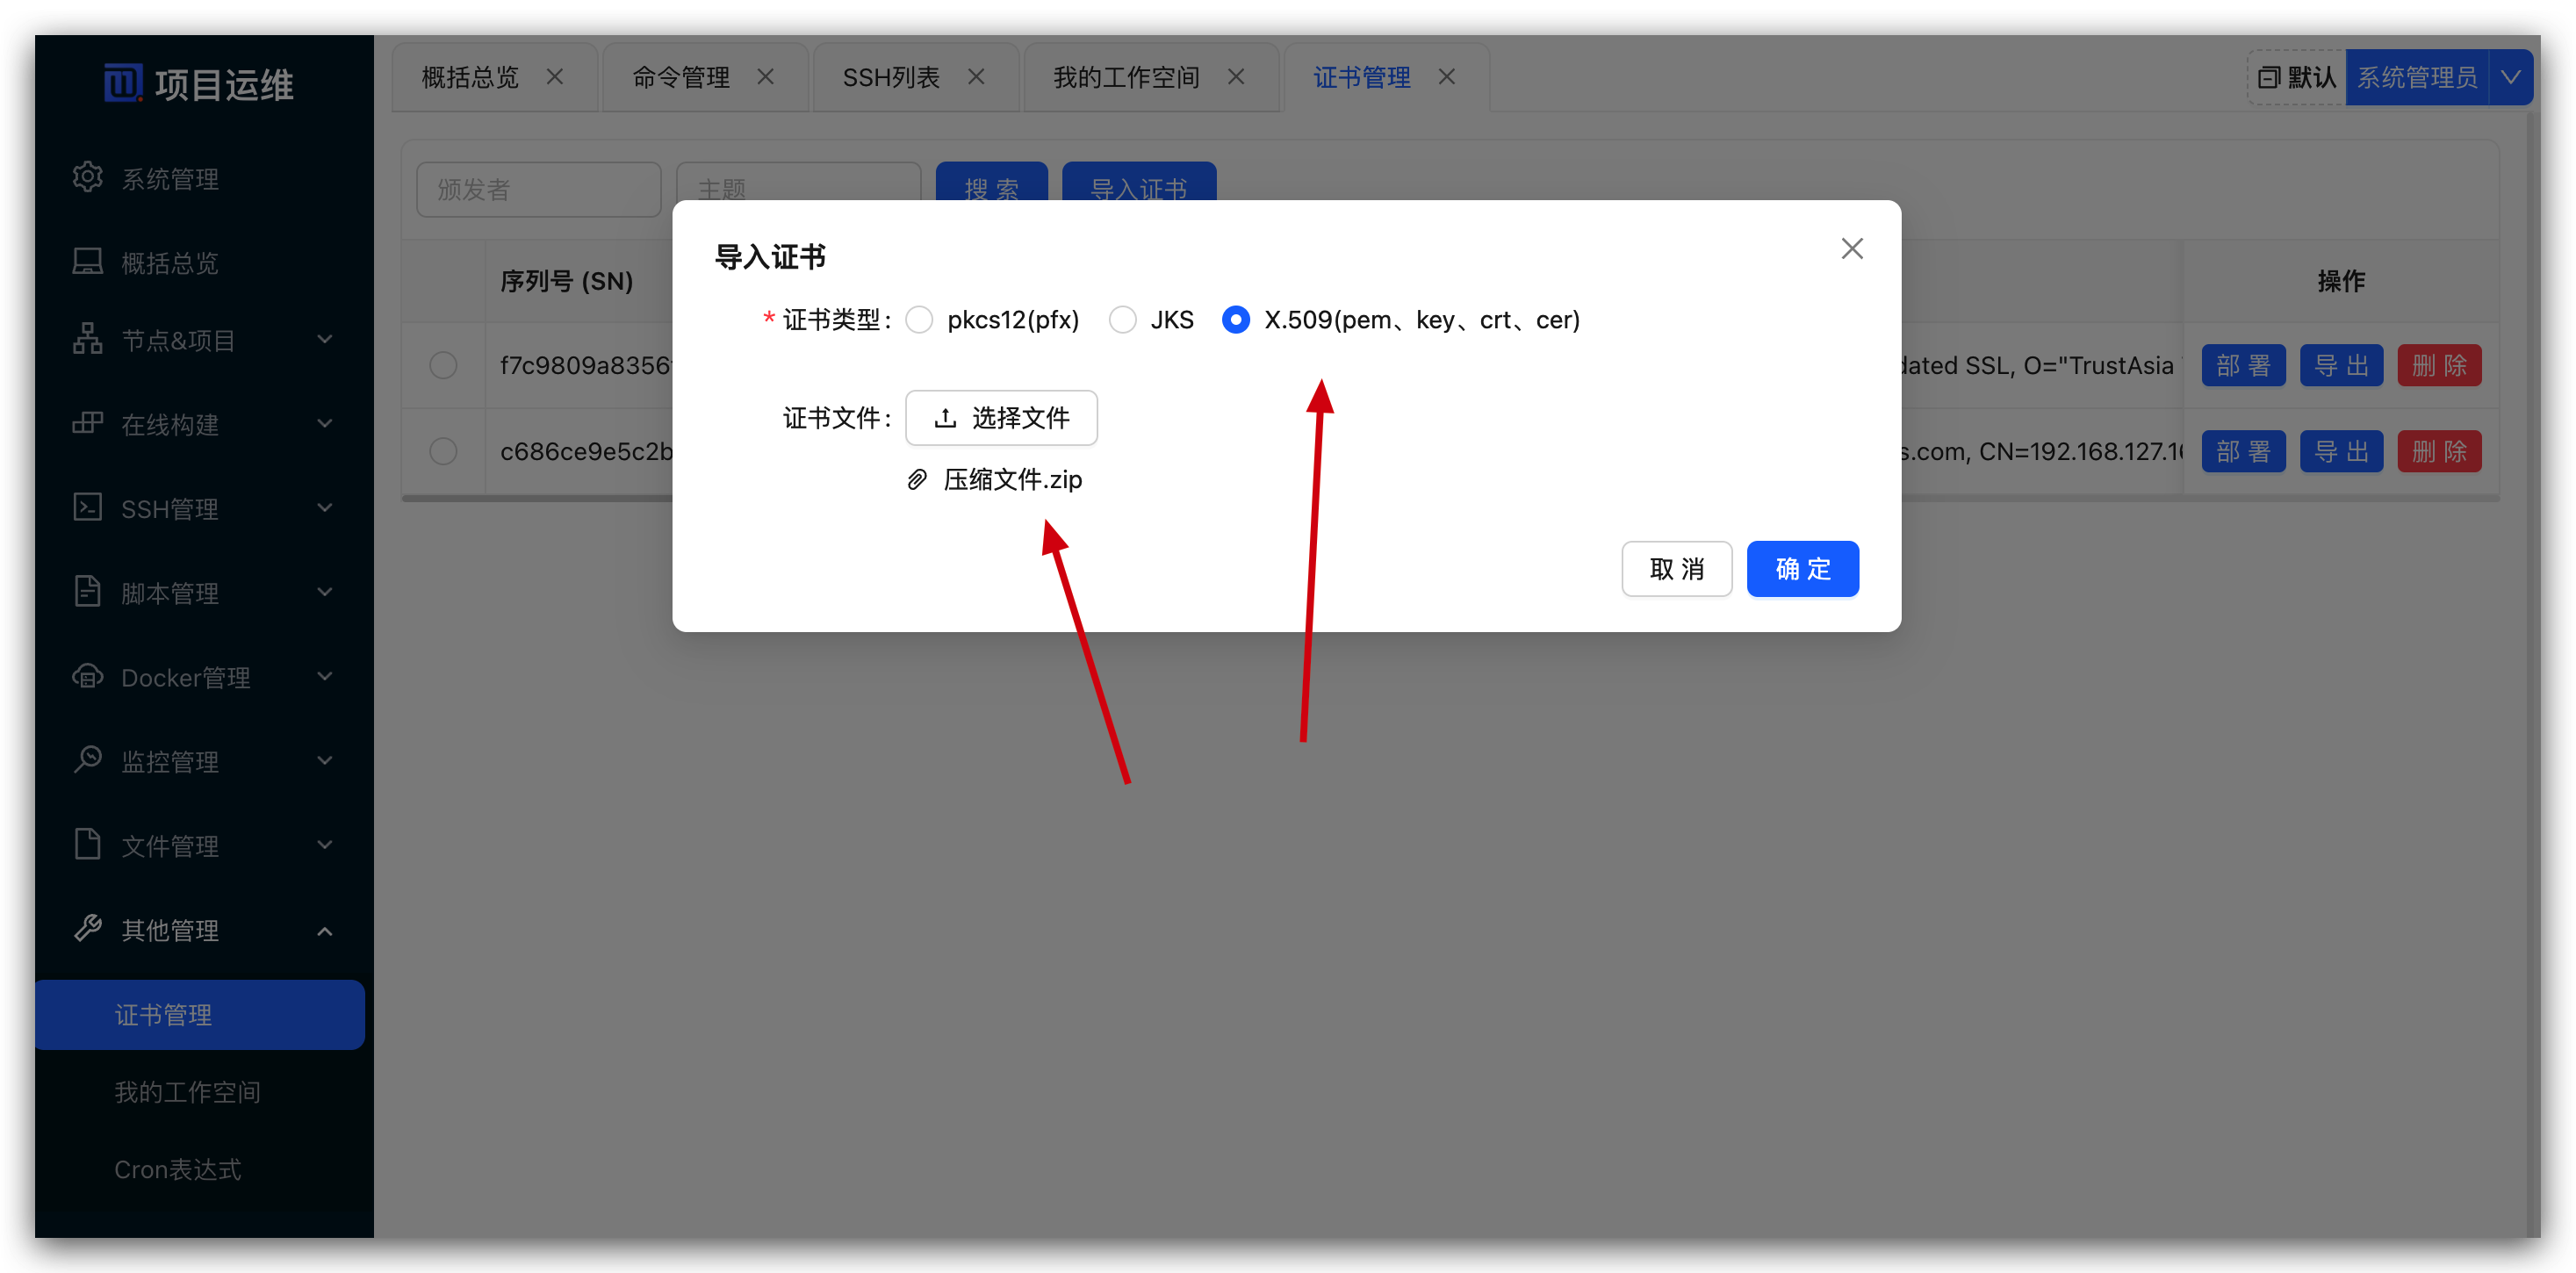This screenshot has width=2576, height=1273.
Task: Select the 节点&项目 nodes icon
Action: (88, 339)
